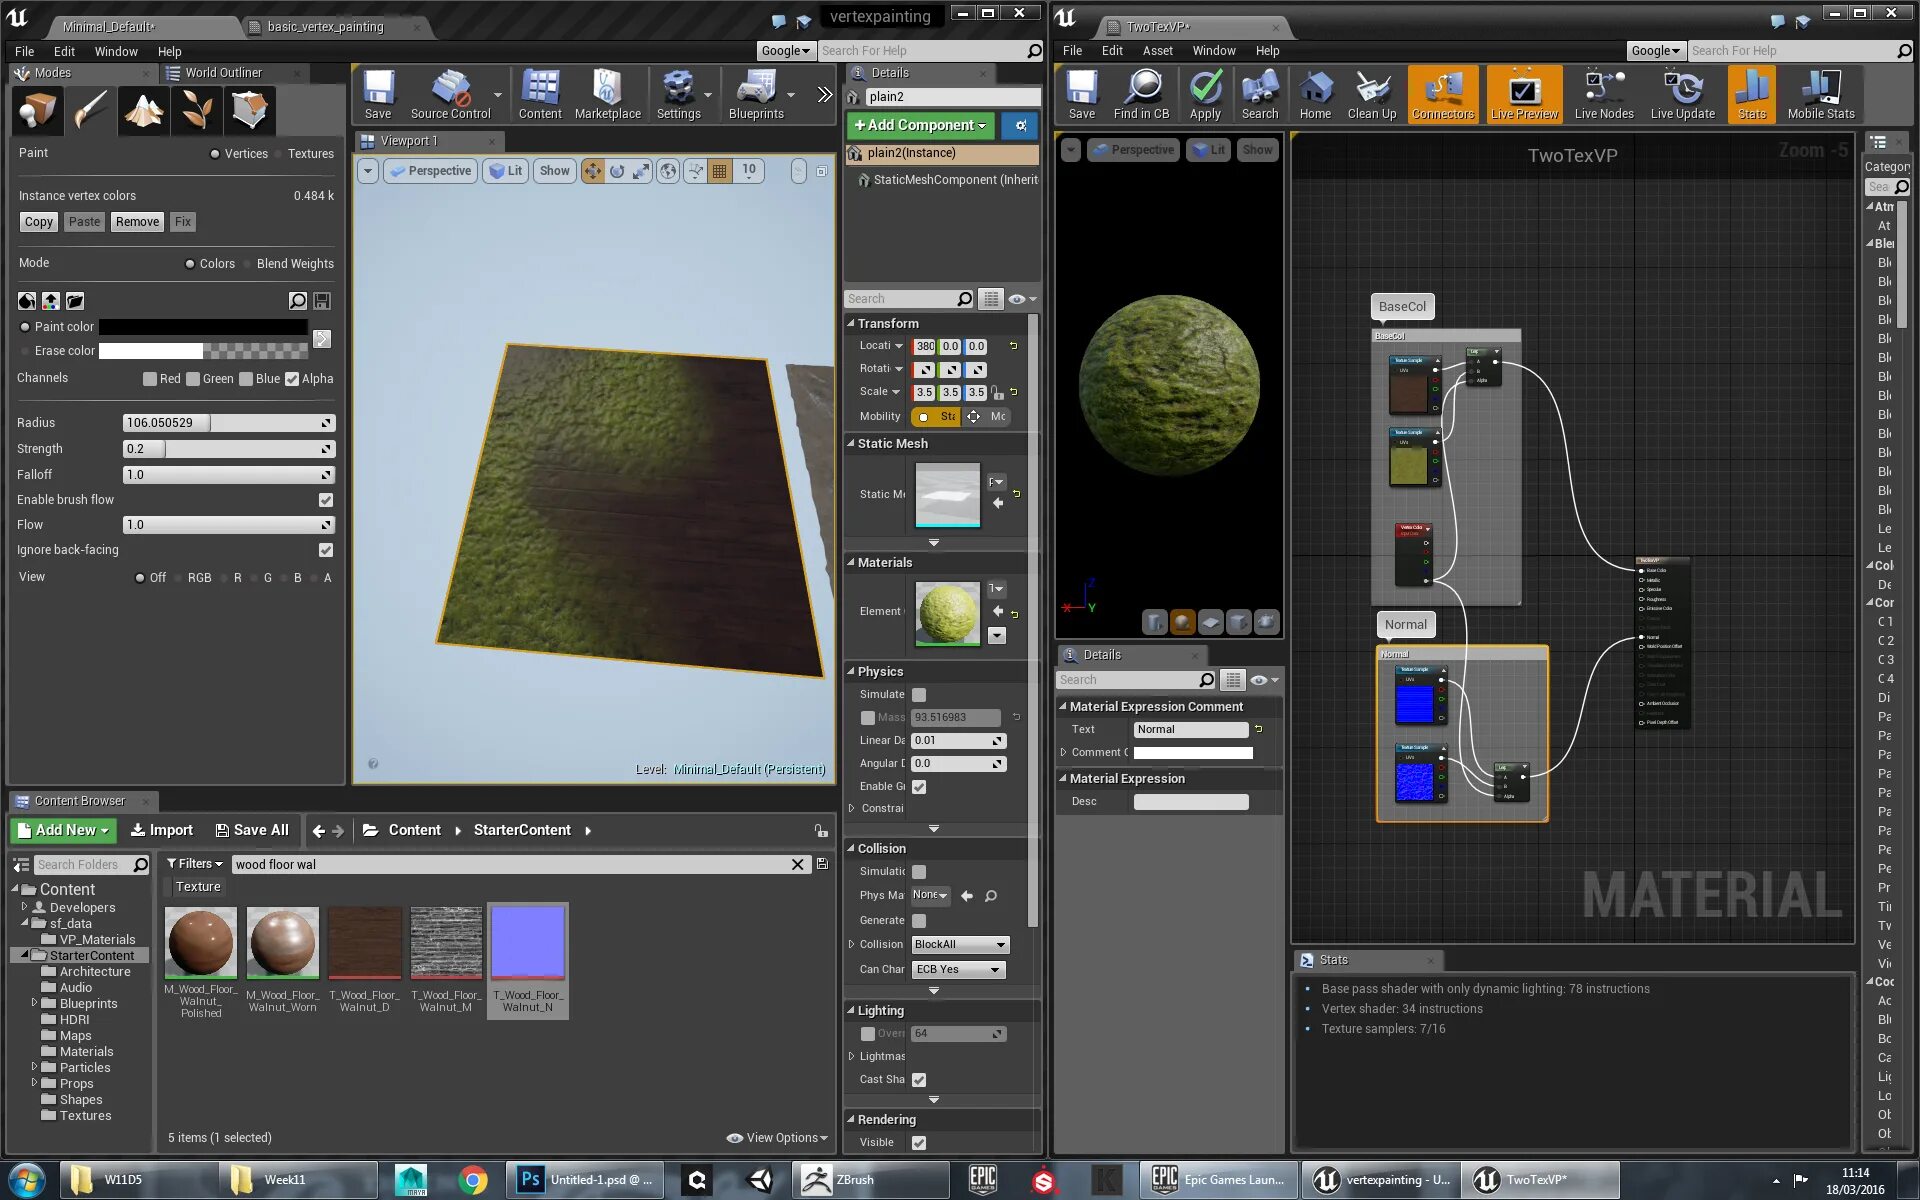Open the Add Component dropdown
Viewport: 1920px width, 1200px height.
920,125
